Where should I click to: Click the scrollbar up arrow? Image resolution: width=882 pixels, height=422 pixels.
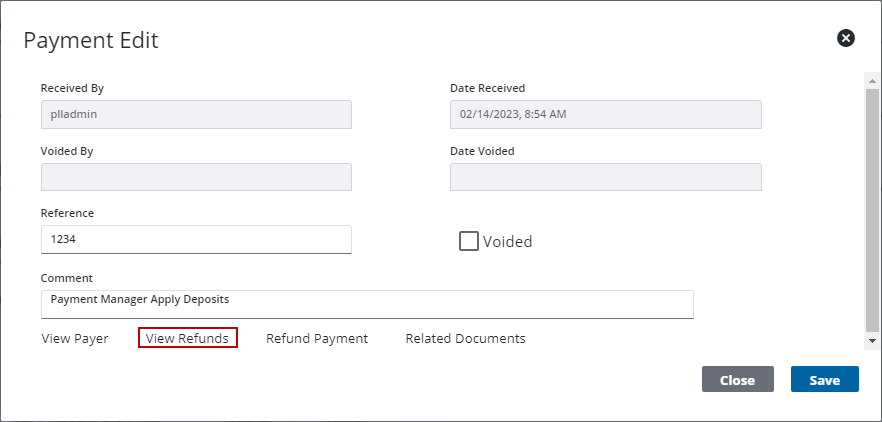(873, 79)
